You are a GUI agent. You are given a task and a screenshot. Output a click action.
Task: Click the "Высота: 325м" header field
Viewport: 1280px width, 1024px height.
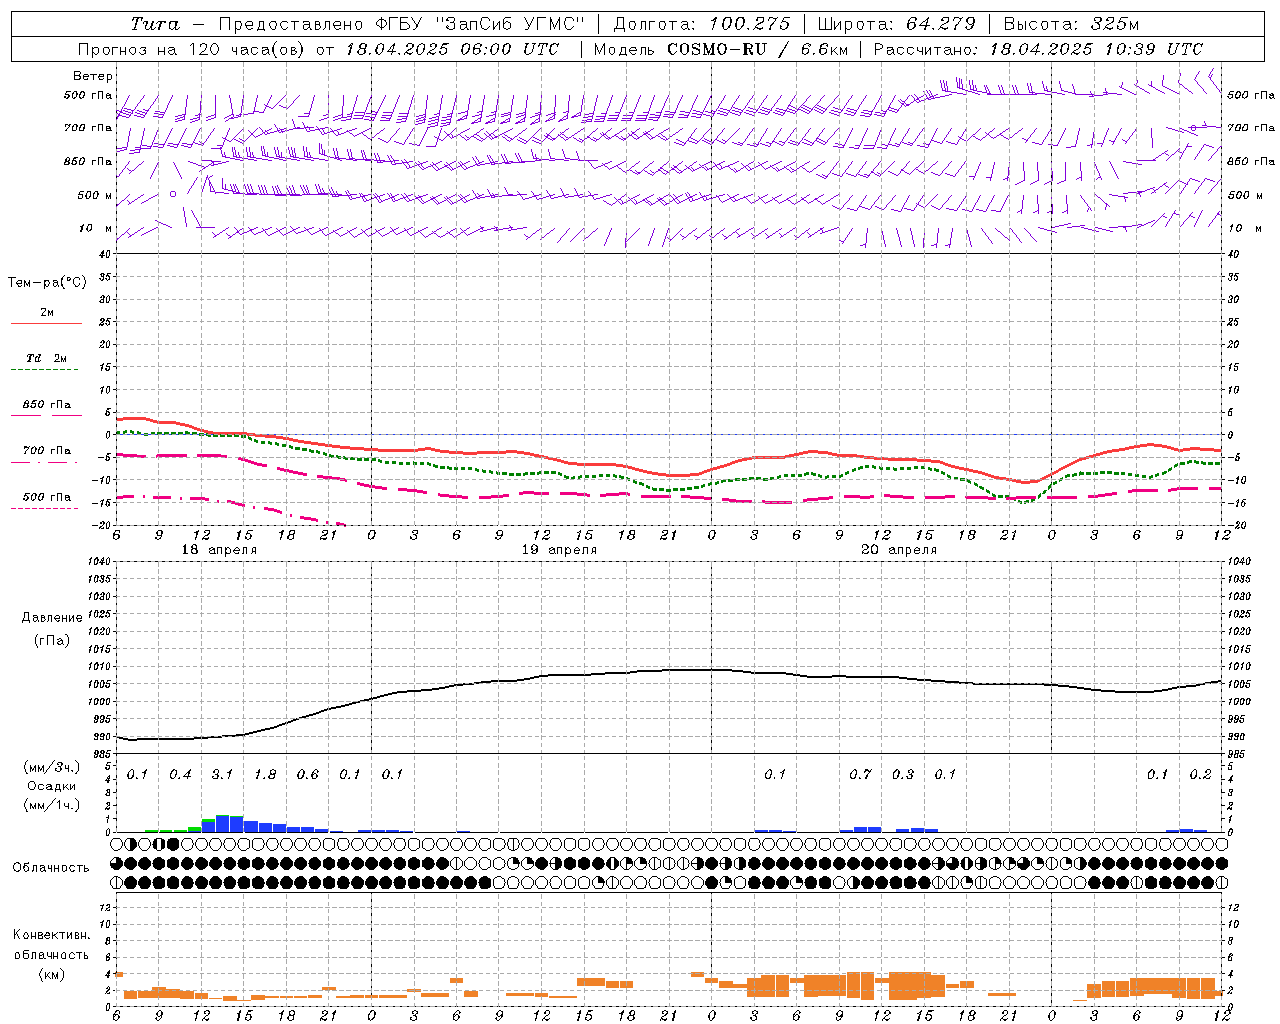pyautogui.click(x=1071, y=24)
